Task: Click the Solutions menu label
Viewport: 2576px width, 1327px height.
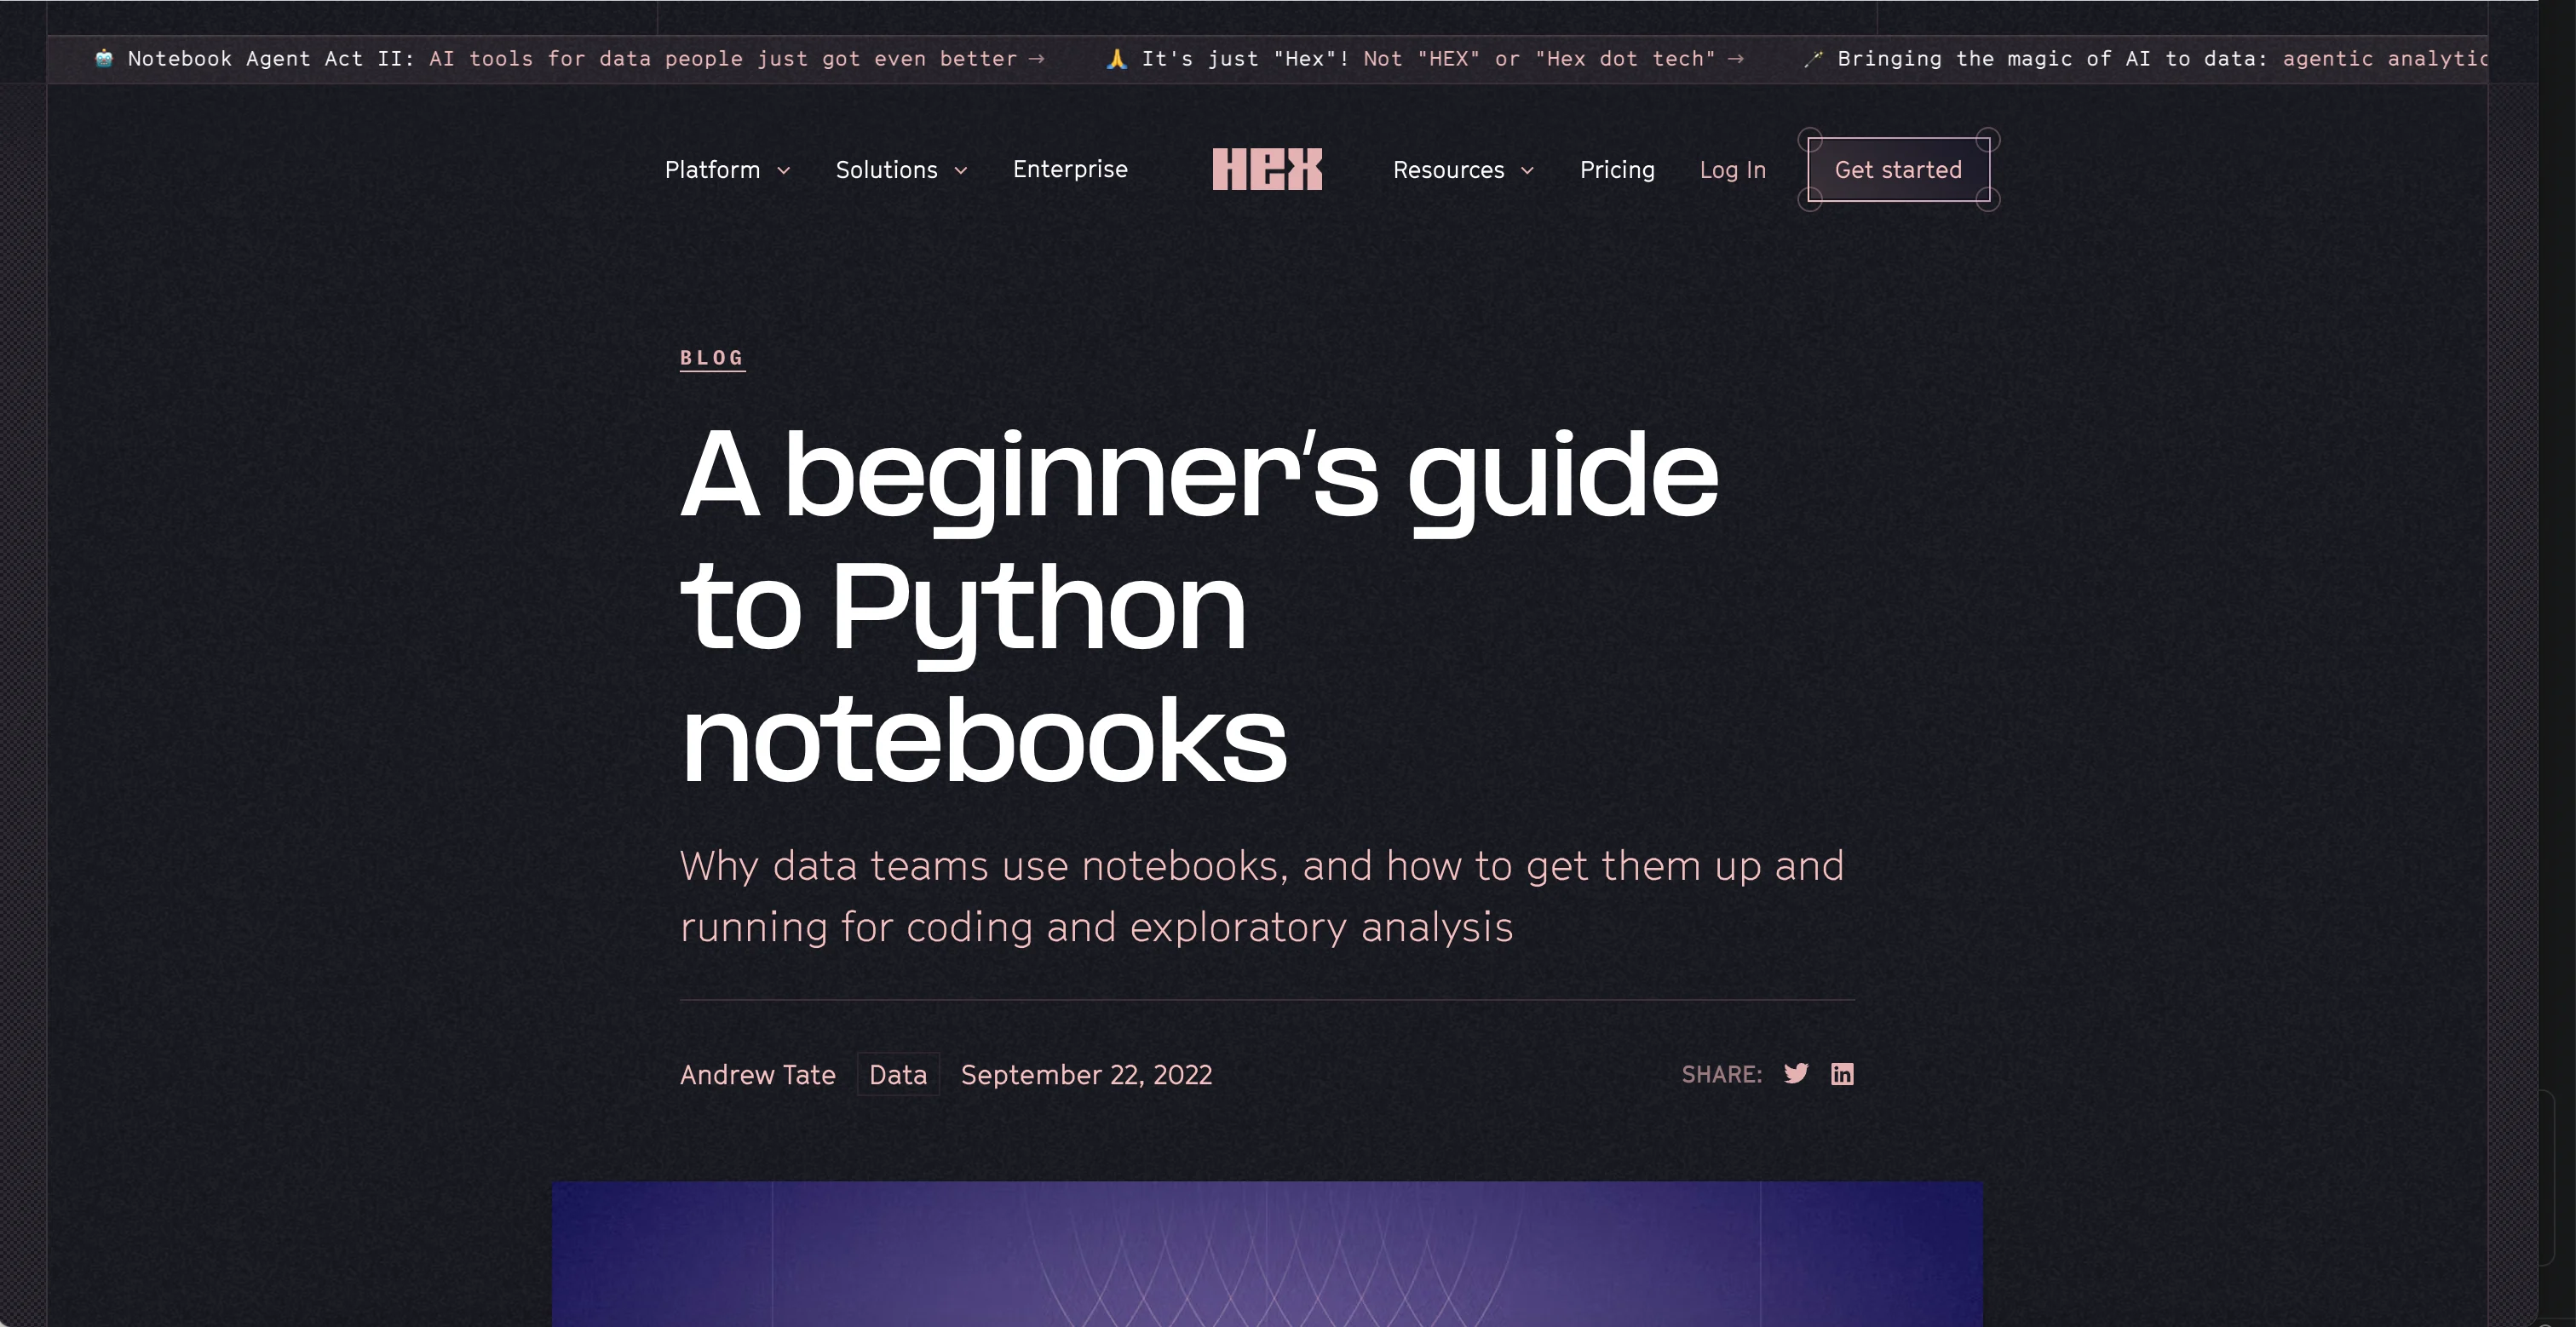Action: (886, 170)
